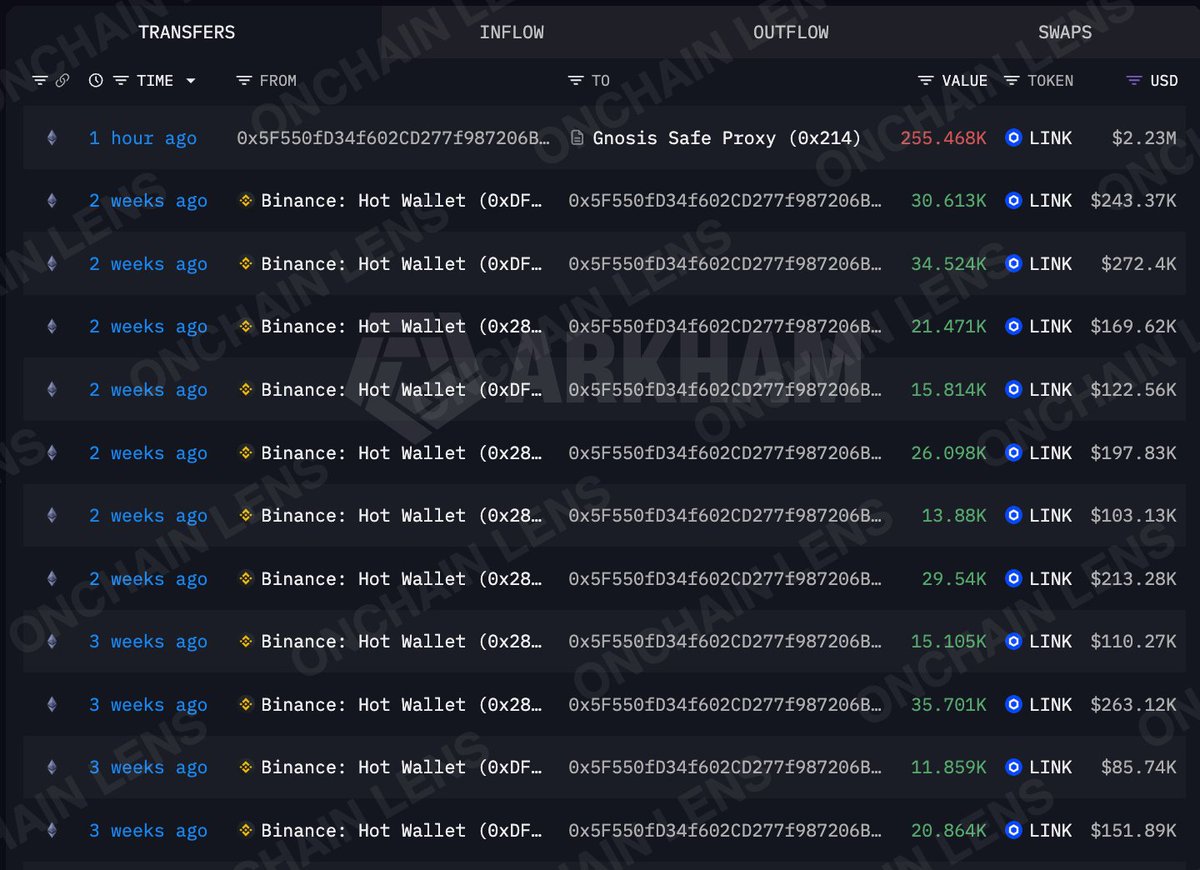Click LINK token icon in $85.74K row
1200x870 pixels.
1014,768
